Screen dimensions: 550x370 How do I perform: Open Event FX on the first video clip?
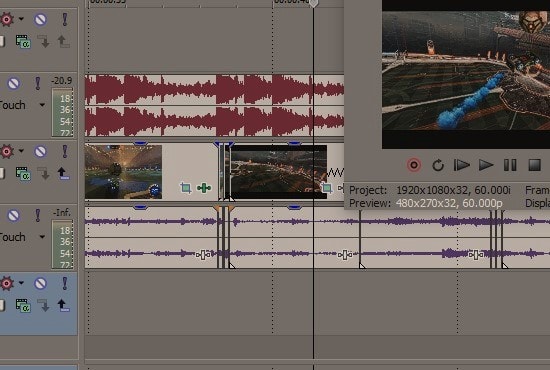coord(204,188)
